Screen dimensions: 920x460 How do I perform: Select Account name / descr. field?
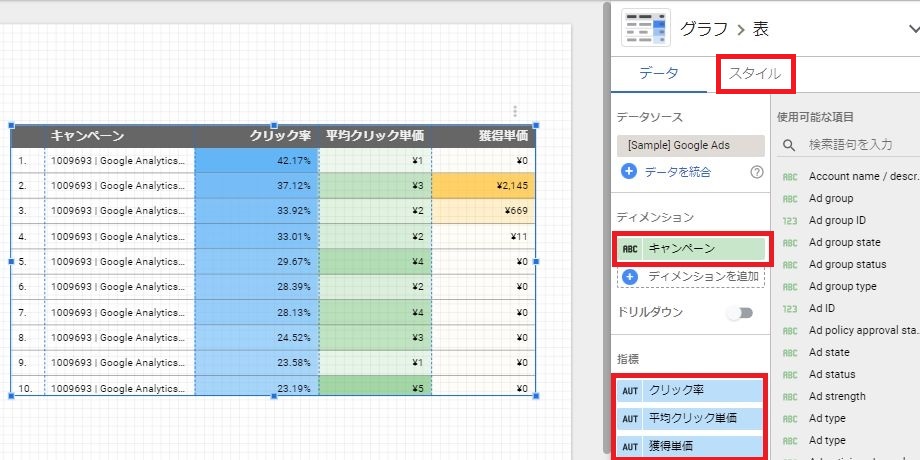[862, 176]
